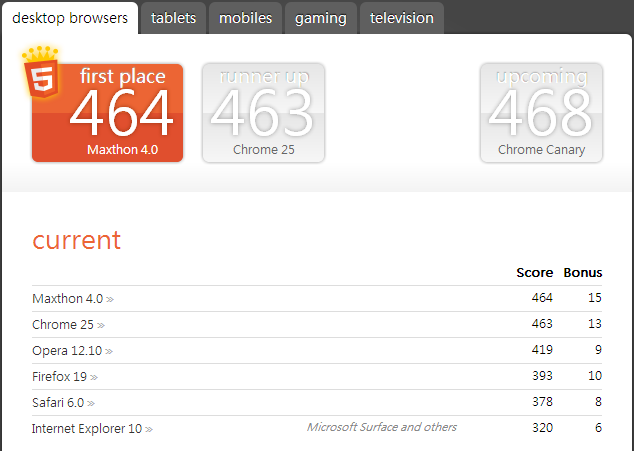
Task: Click arrow icon beside Opera 12.10
Action: (x=109, y=351)
